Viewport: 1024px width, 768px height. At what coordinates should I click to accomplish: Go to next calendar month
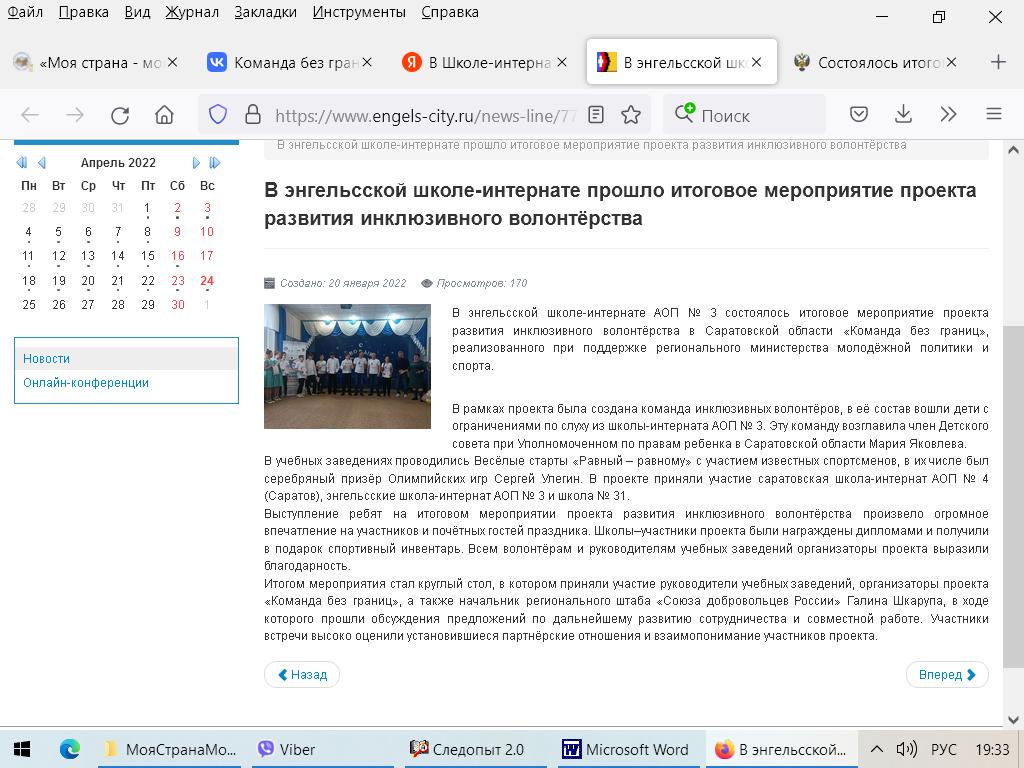click(x=195, y=163)
